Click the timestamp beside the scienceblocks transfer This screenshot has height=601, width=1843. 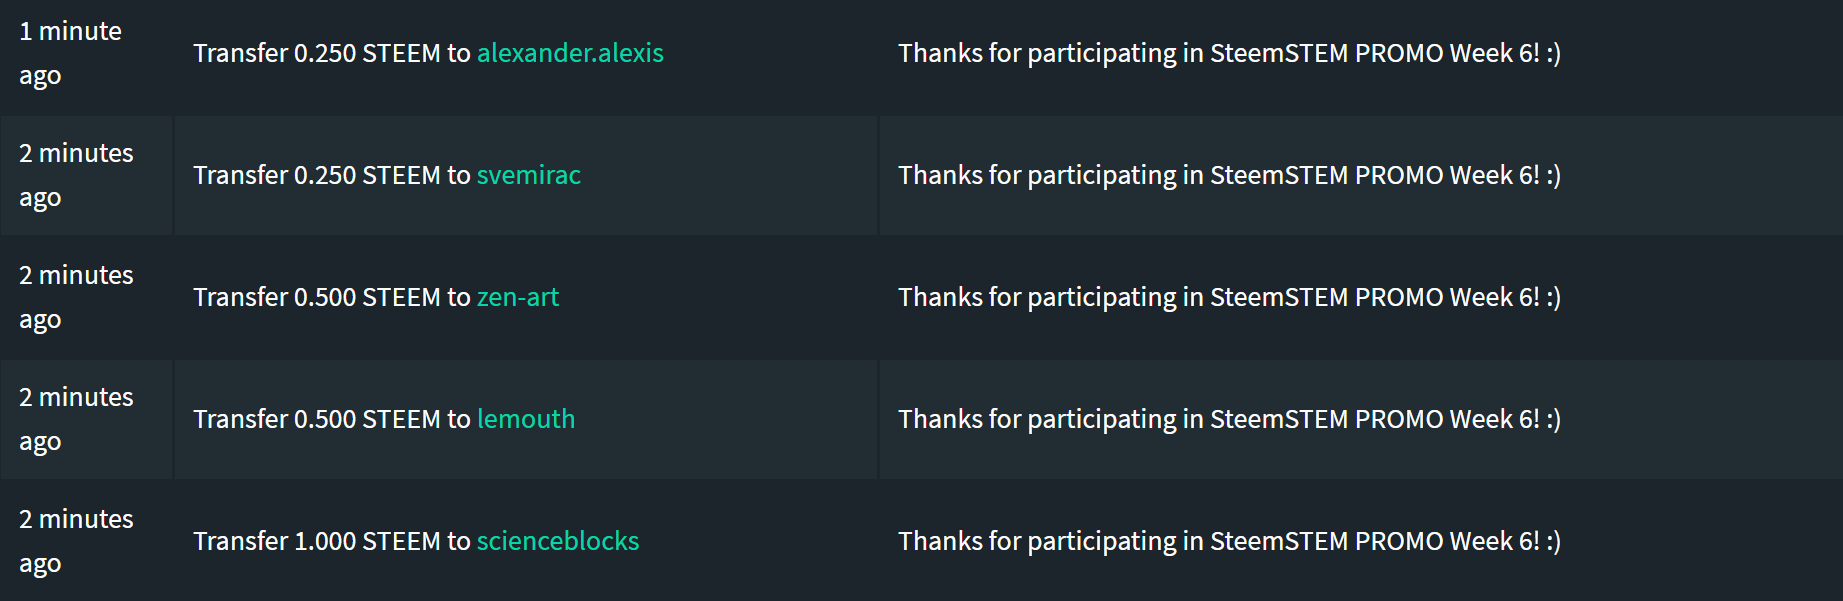pos(76,541)
